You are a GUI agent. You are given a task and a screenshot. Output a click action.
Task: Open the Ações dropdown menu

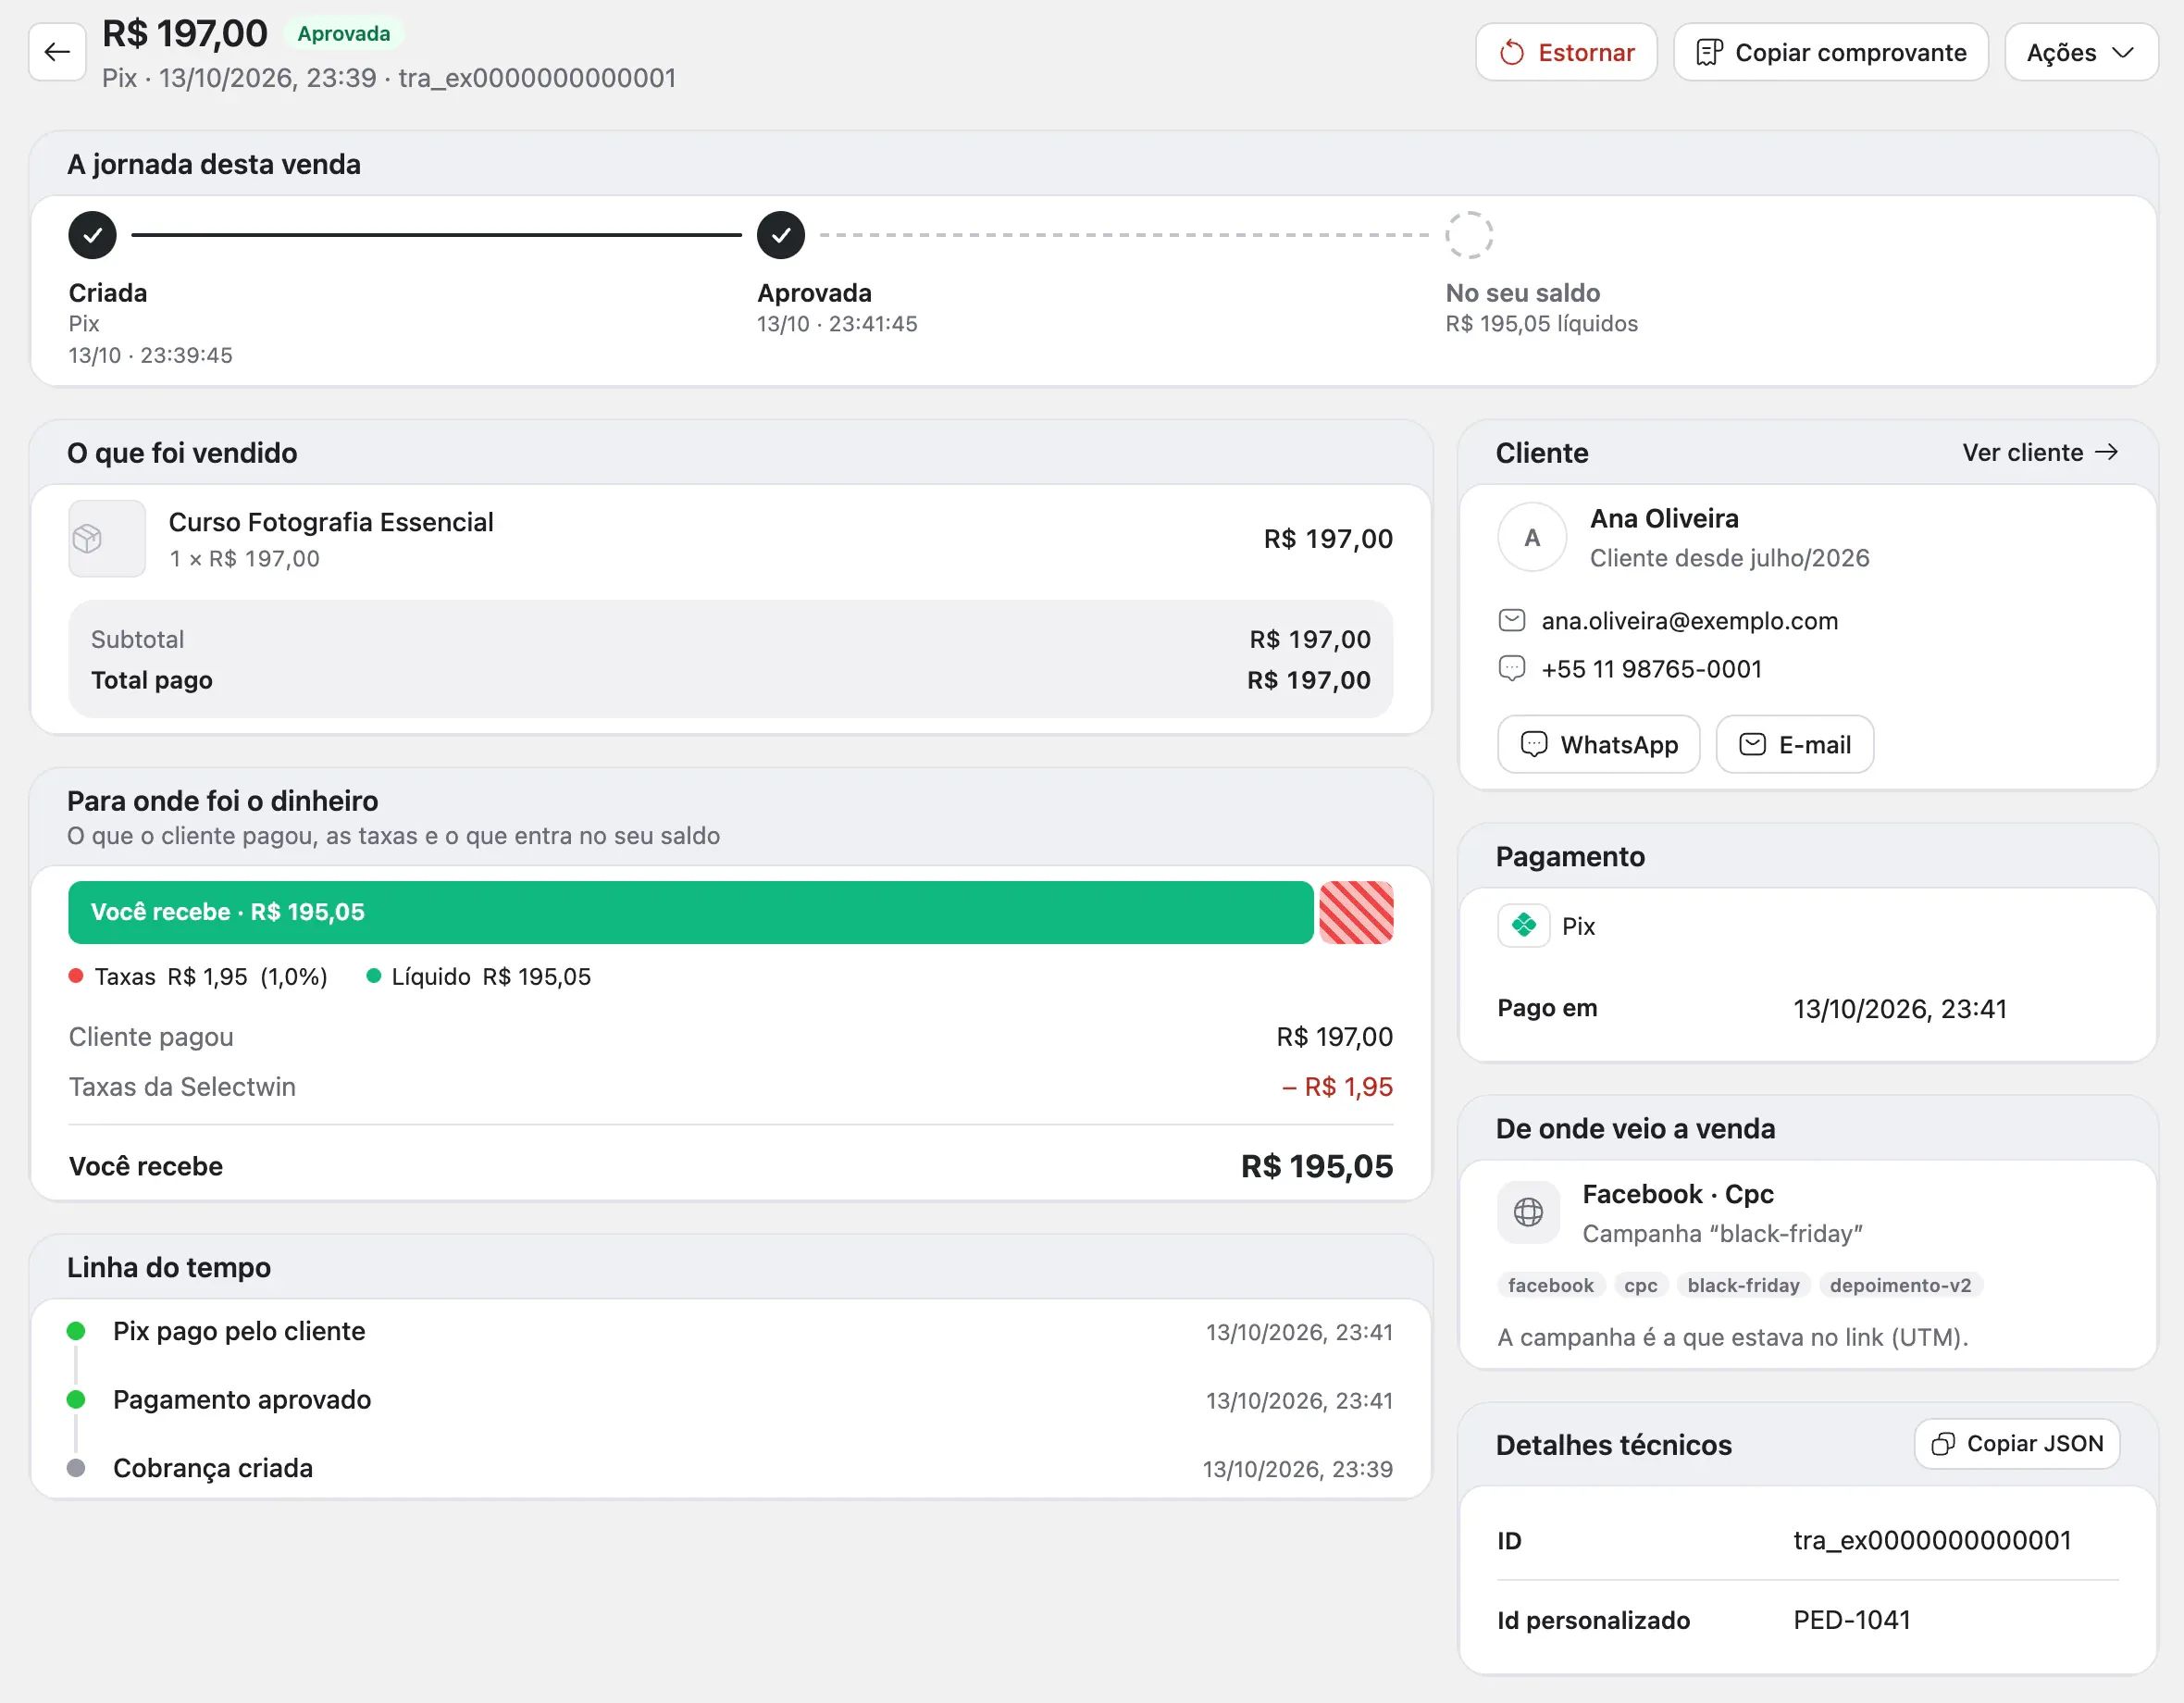click(x=2081, y=52)
